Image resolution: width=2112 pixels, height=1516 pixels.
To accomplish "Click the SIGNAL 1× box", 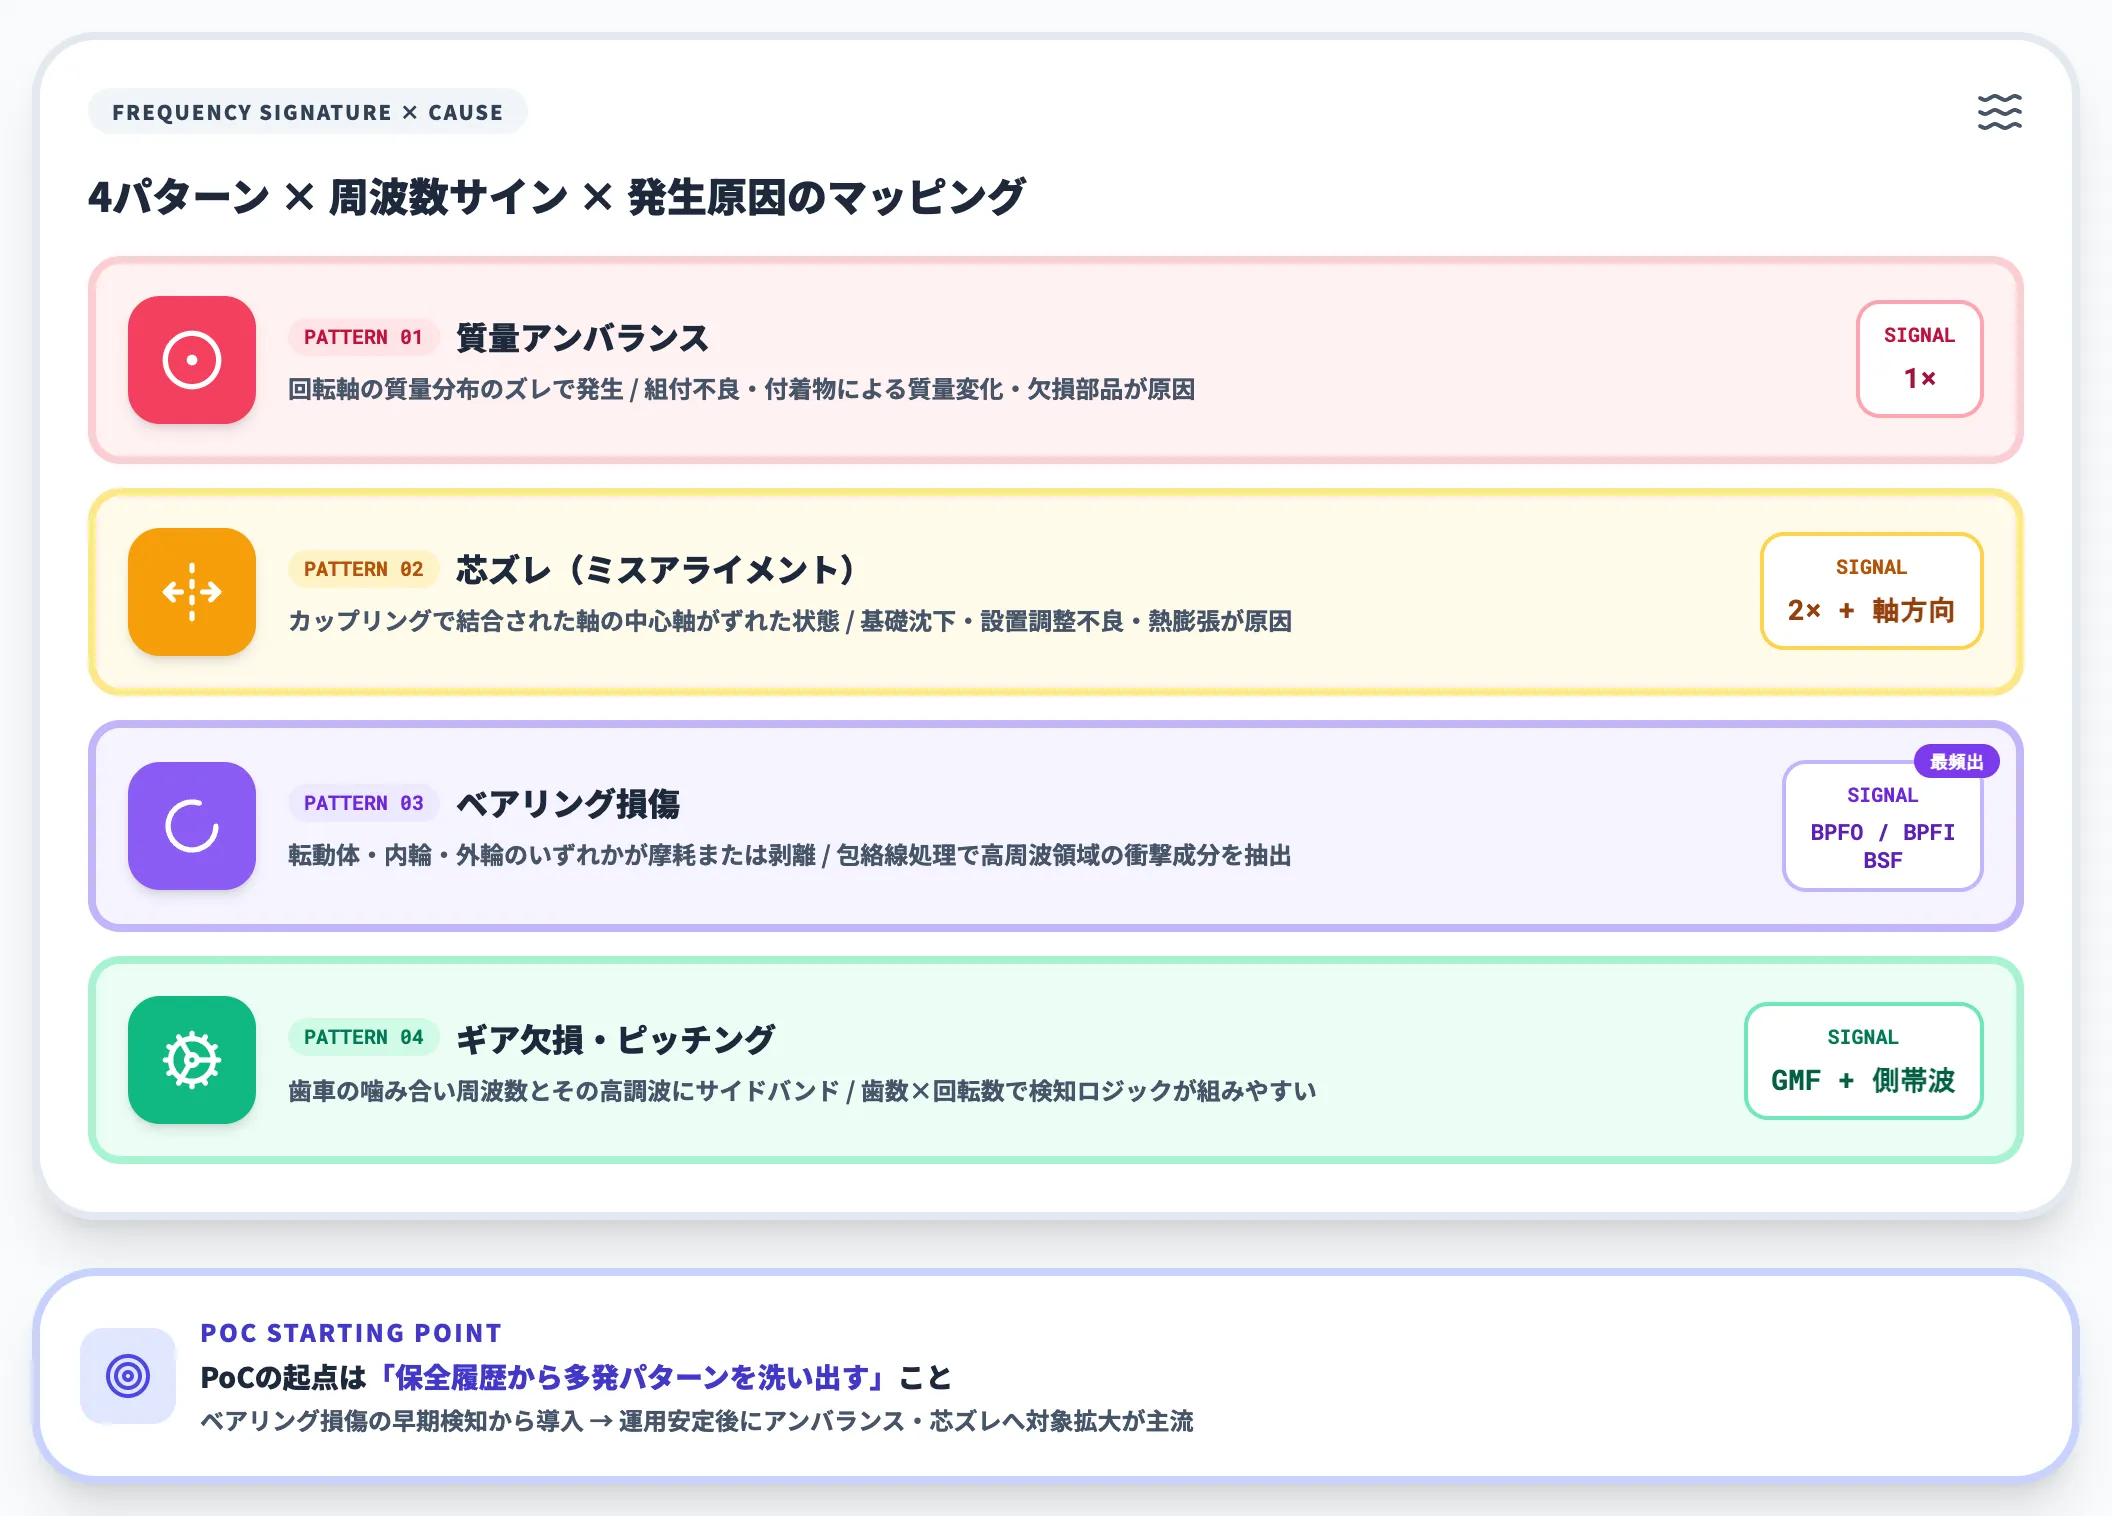I will 1920,359.
